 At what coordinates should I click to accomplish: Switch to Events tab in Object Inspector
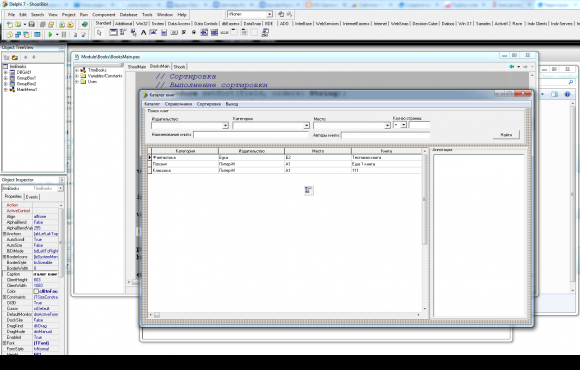(32, 197)
